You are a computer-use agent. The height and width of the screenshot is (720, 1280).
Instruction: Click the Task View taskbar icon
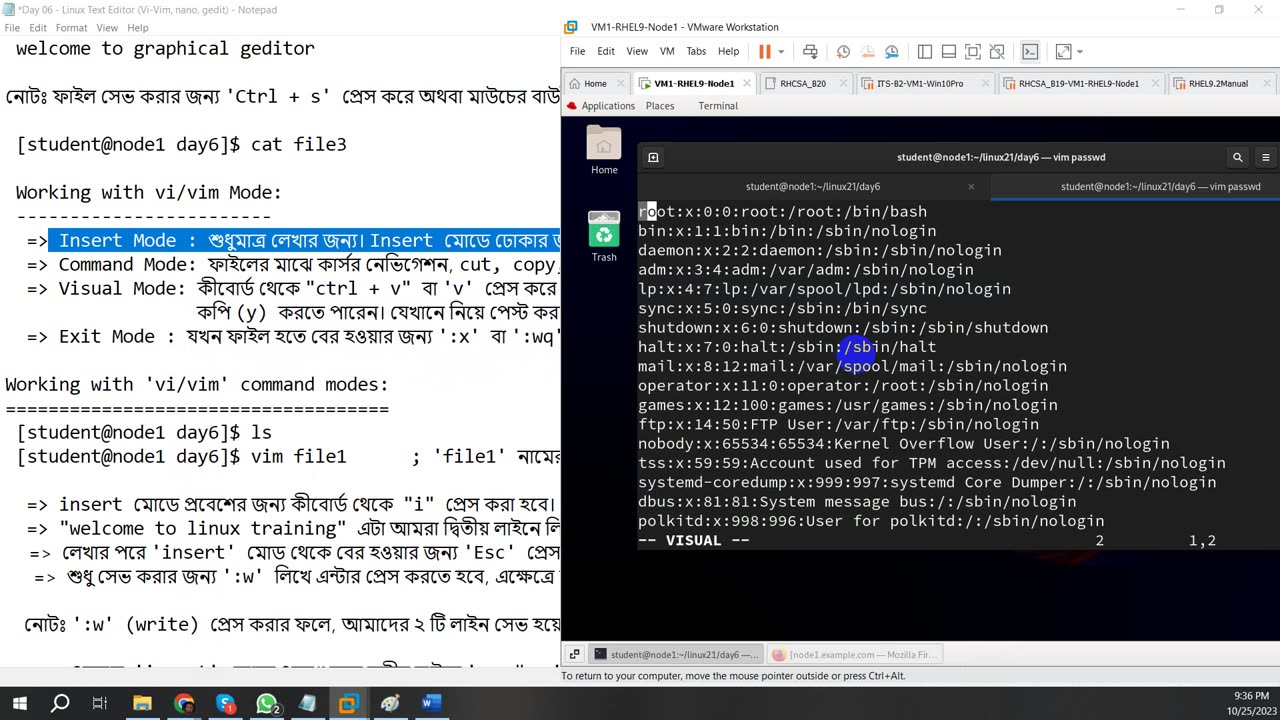point(100,703)
